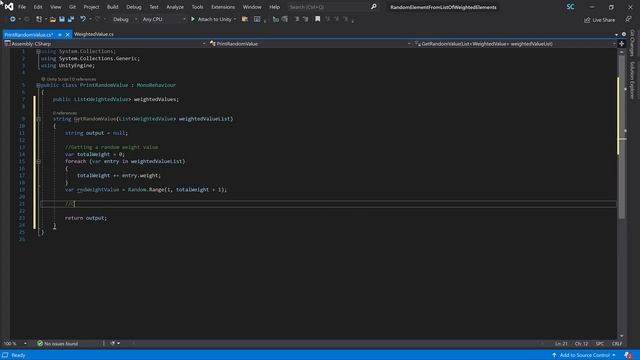Click the CRLF line ending indicator
The height and width of the screenshot is (360, 640).
(x=617, y=344)
